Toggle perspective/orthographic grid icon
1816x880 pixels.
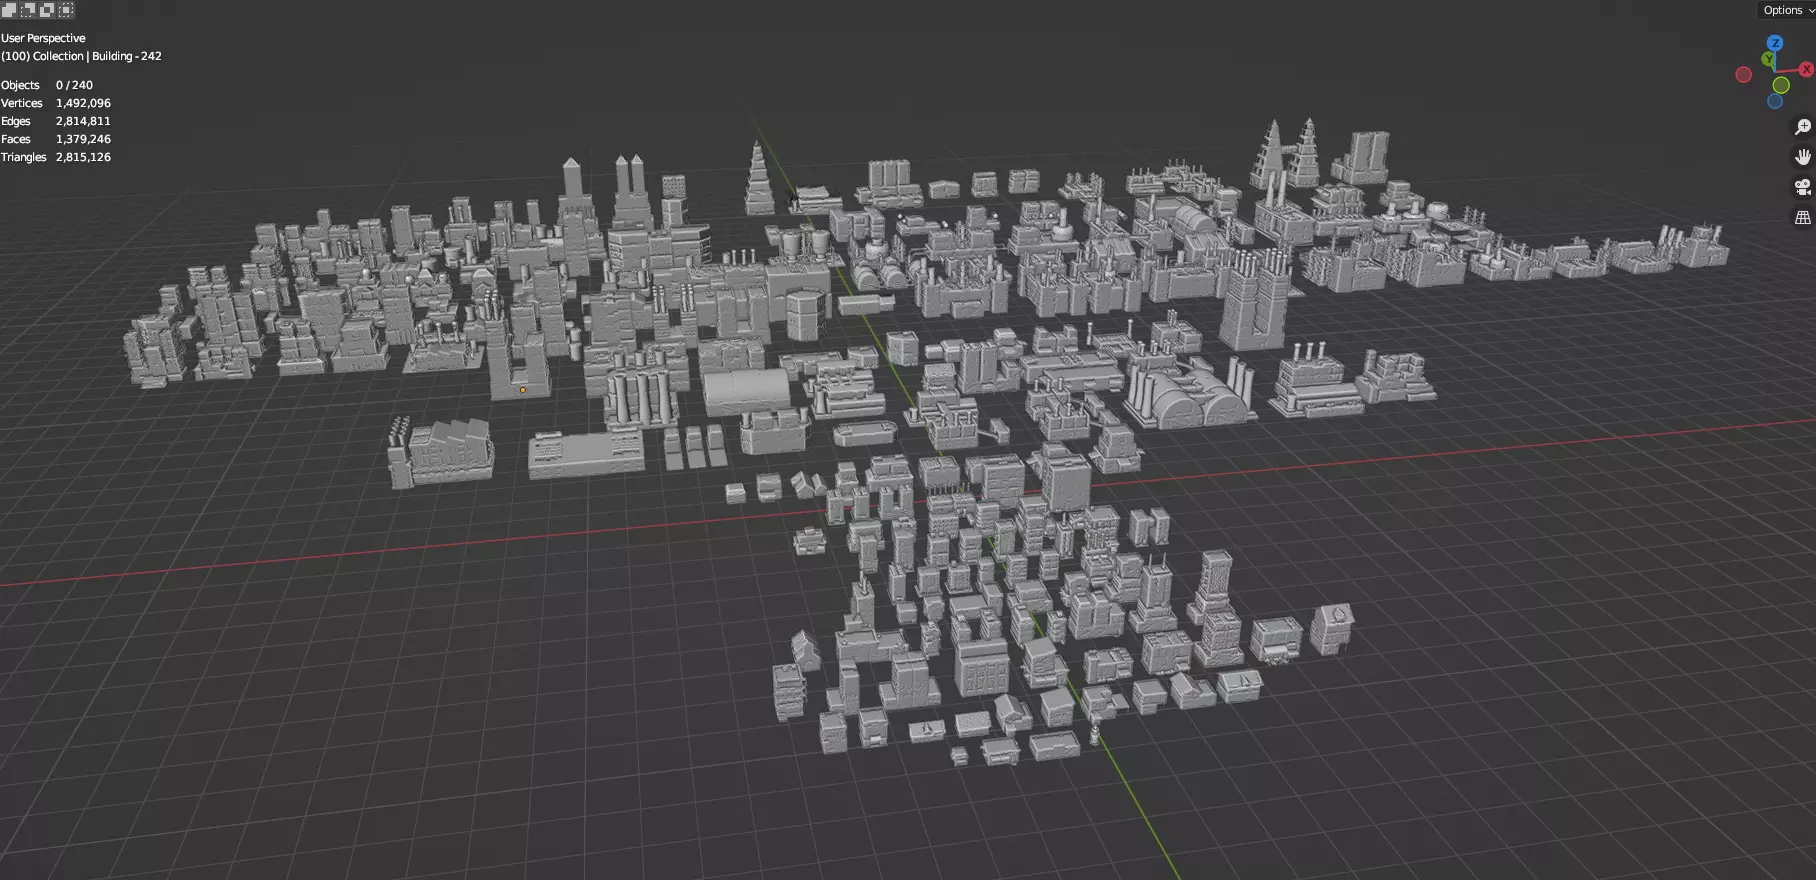1803,217
